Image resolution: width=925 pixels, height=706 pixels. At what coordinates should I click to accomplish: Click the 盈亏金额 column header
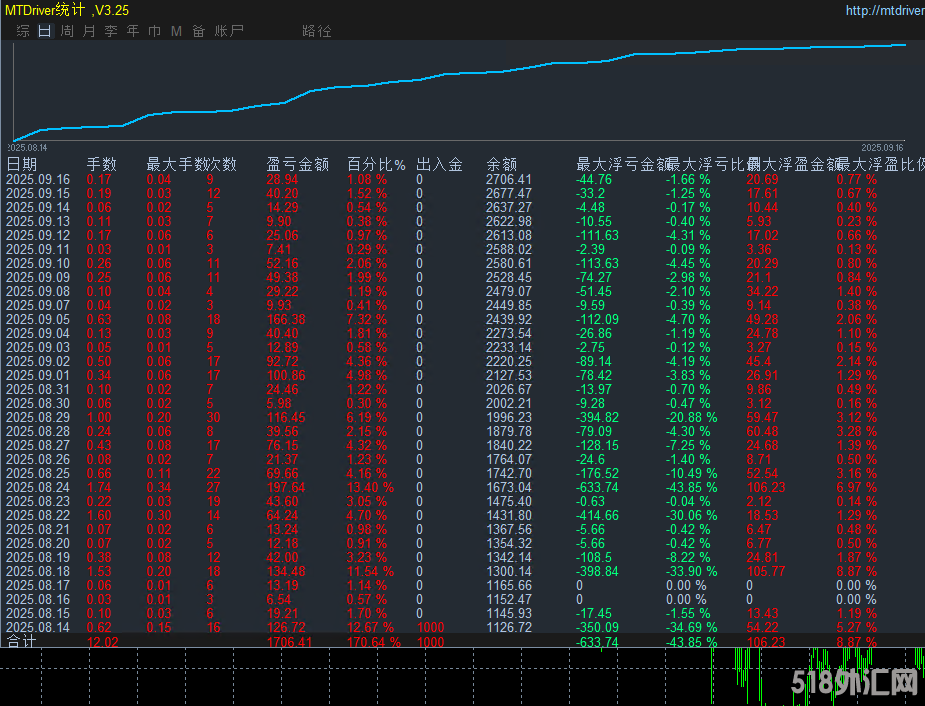[x=297, y=164]
